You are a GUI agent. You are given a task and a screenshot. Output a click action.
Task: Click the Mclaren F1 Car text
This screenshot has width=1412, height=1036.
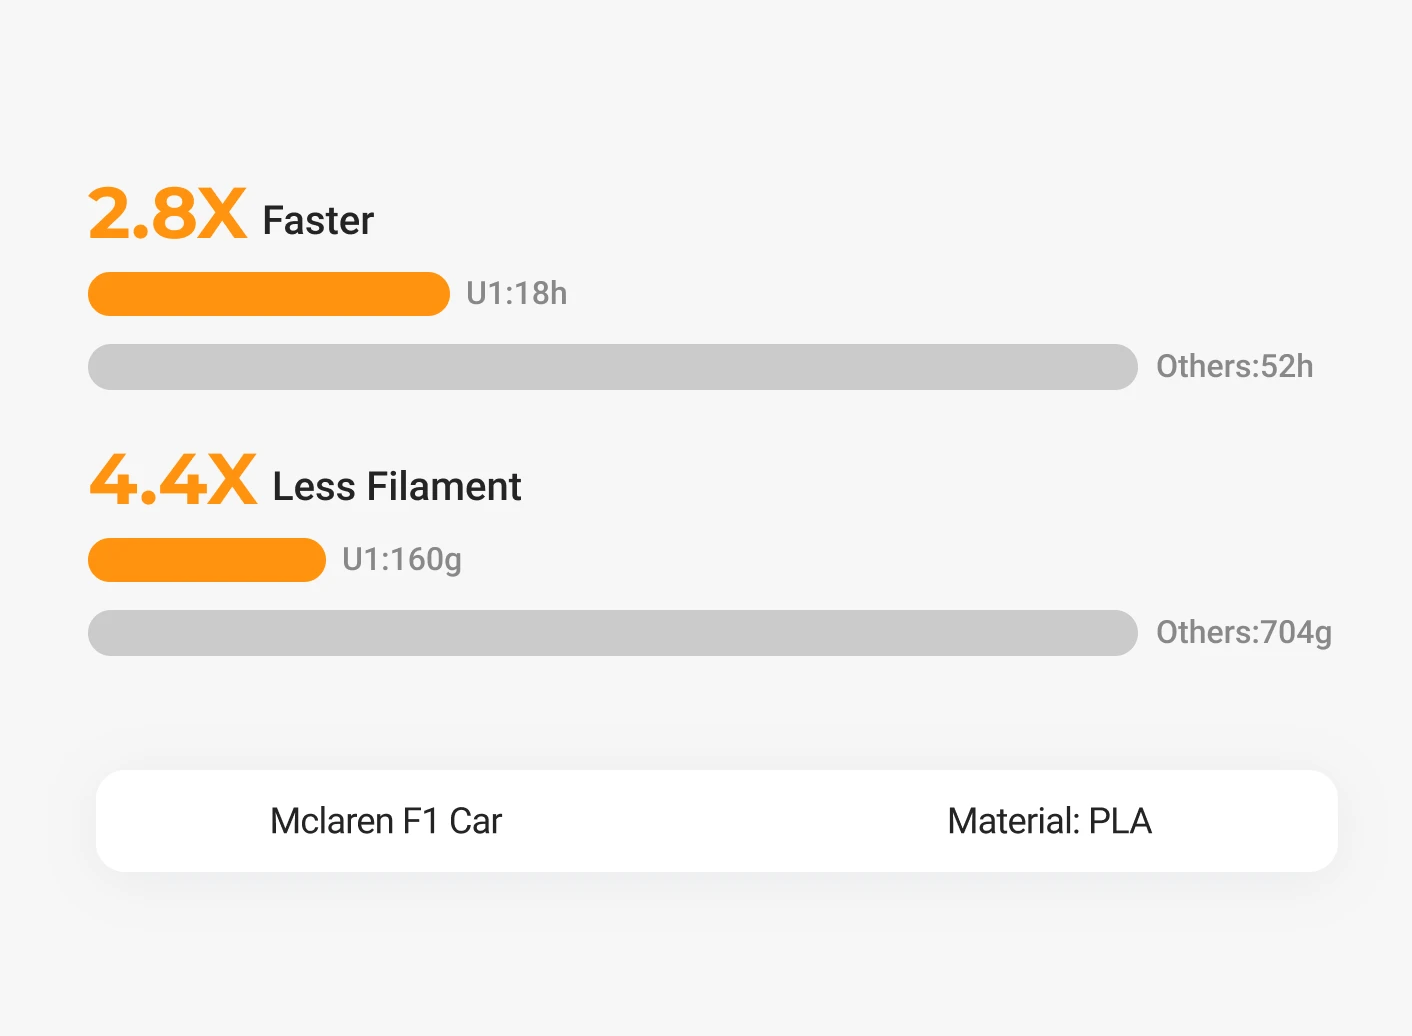(x=386, y=821)
